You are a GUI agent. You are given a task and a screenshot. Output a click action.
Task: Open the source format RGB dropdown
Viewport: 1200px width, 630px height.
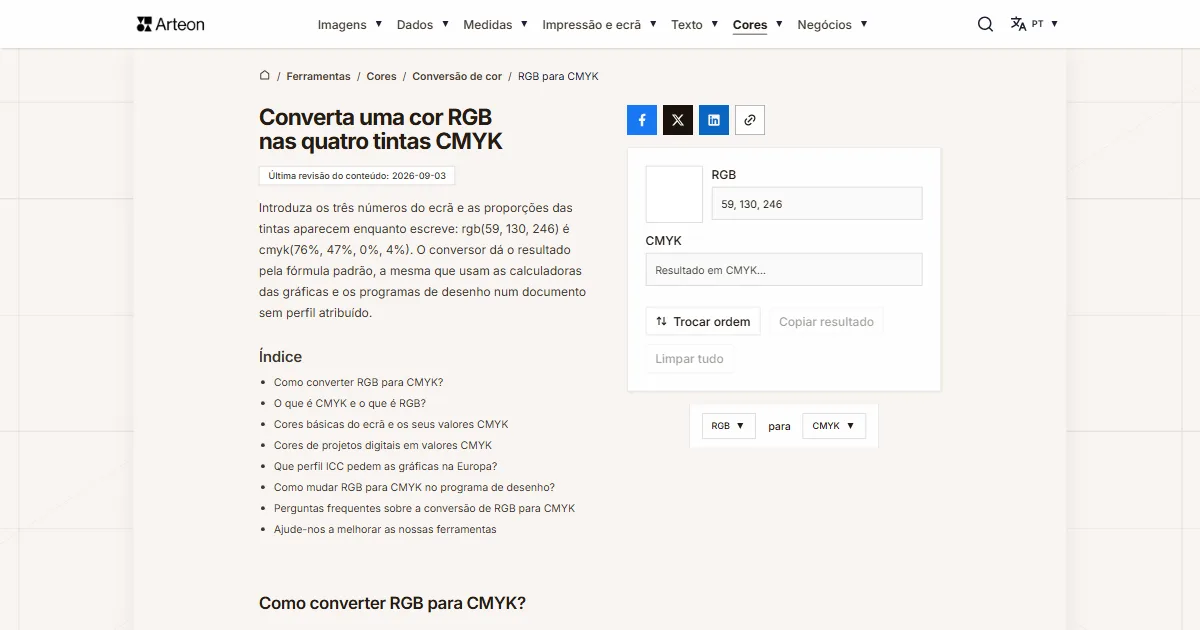(x=728, y=426)
